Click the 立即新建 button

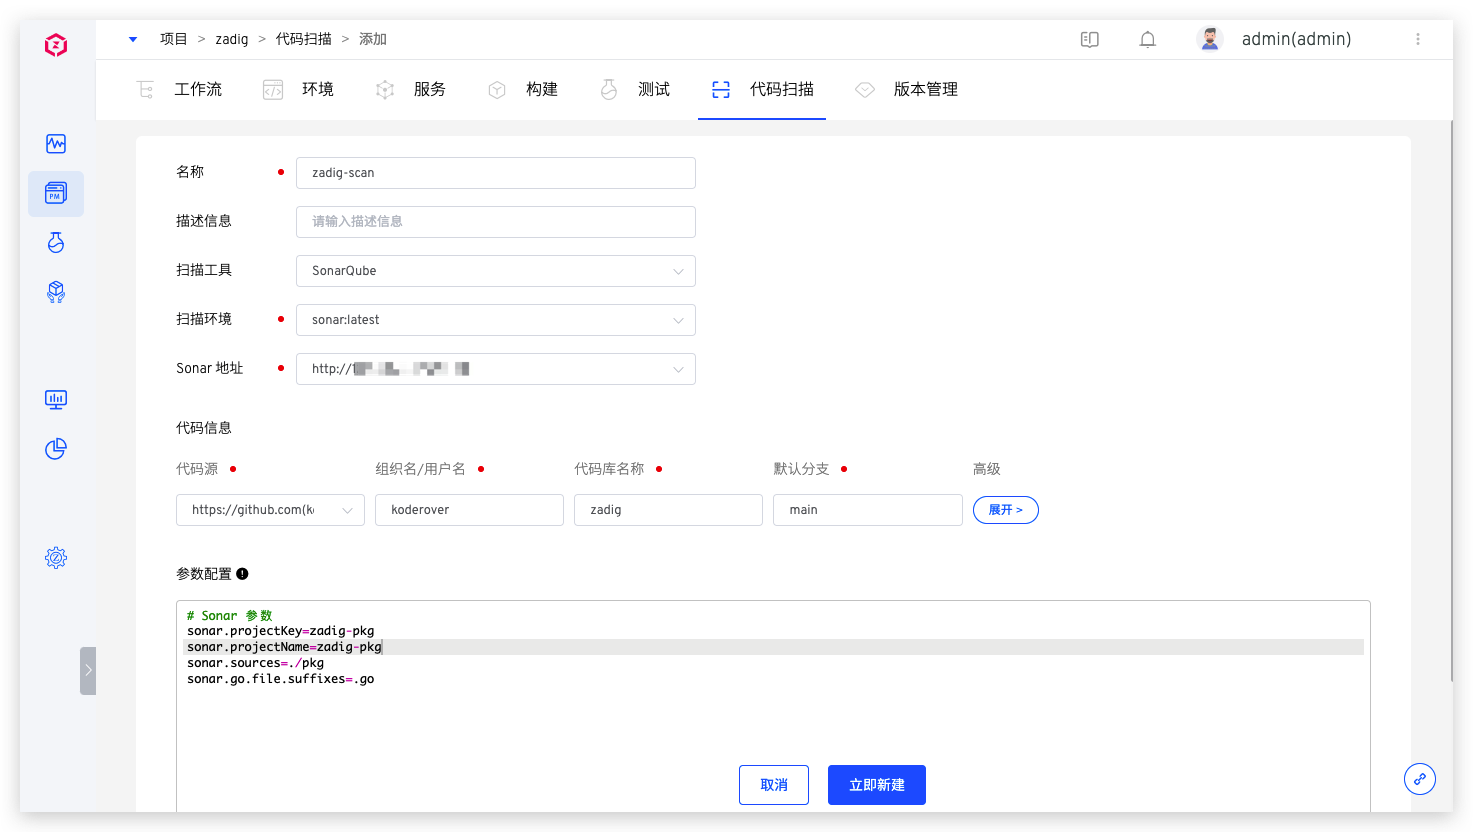click(876, 785)
